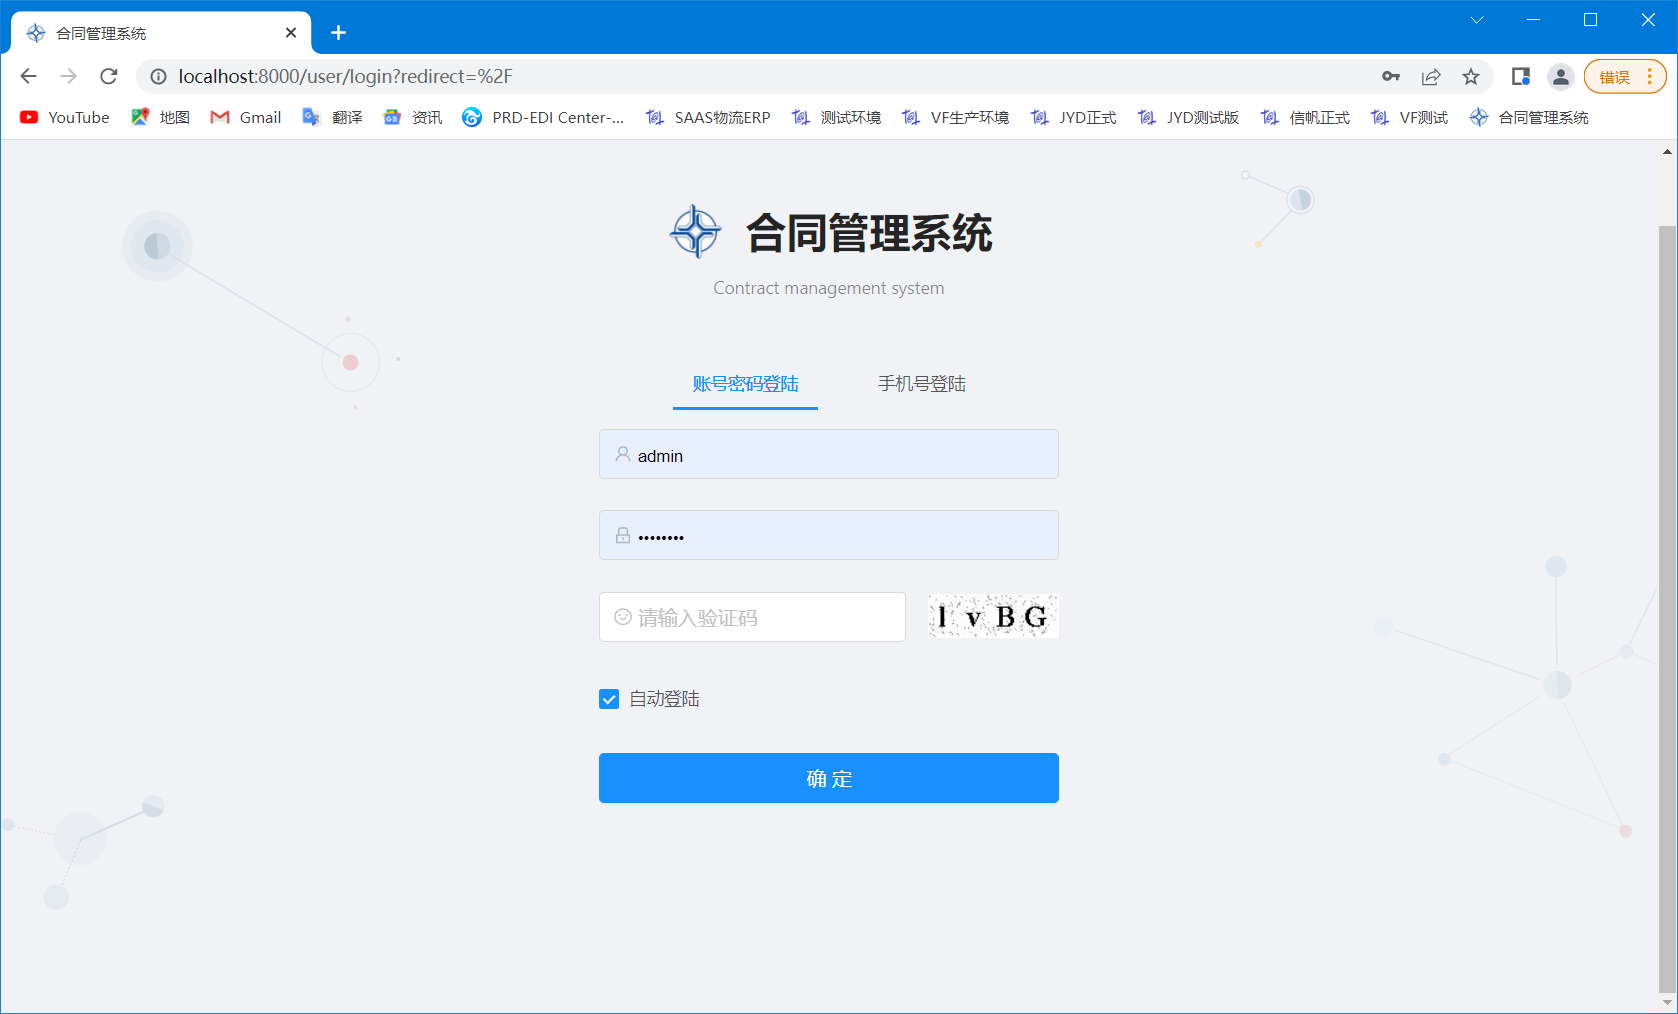This screenshot has width=1678, height=1014.
Task: Open the browser side panel
Action: pos(1521,76)
